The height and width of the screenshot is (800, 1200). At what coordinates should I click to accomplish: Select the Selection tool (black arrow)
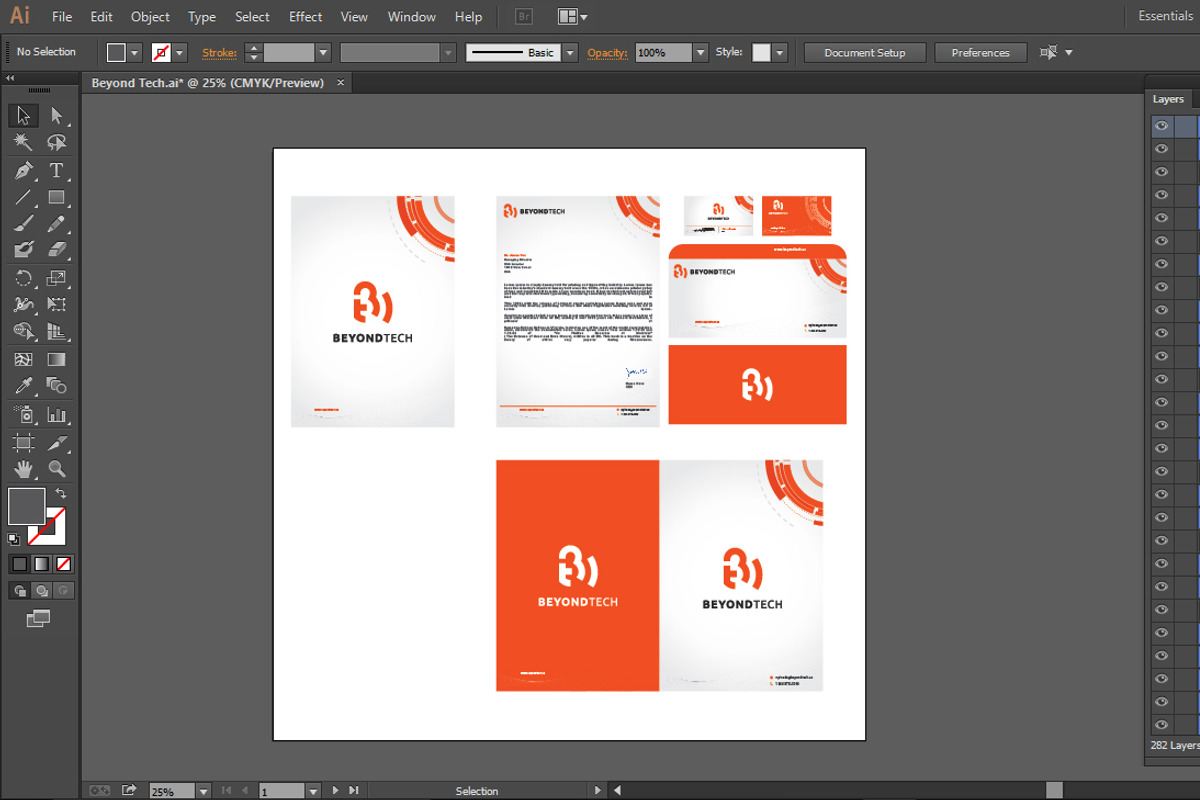23,116
